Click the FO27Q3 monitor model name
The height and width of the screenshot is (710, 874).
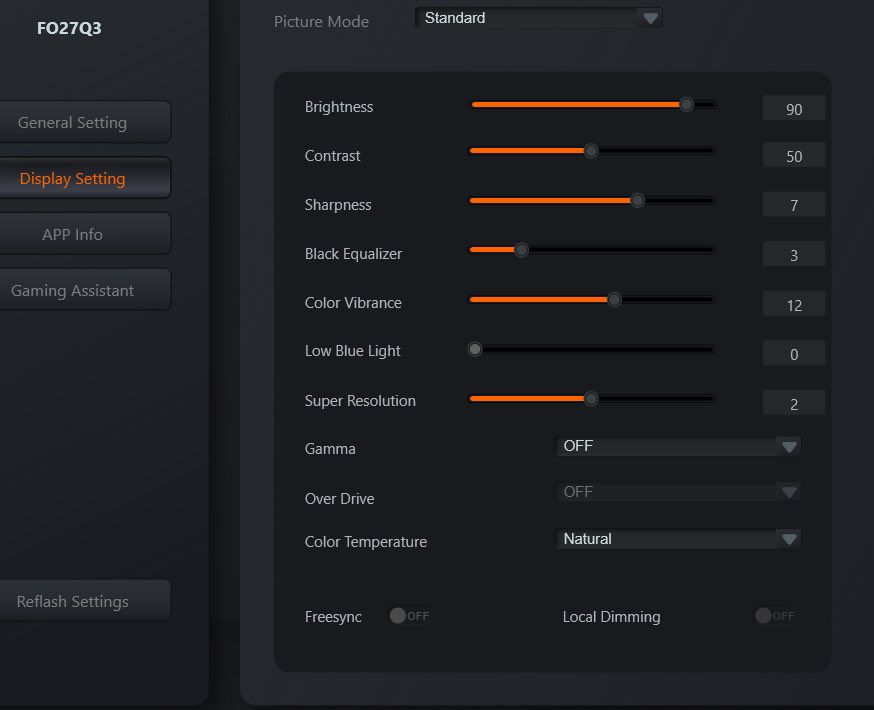coord(69,28)
